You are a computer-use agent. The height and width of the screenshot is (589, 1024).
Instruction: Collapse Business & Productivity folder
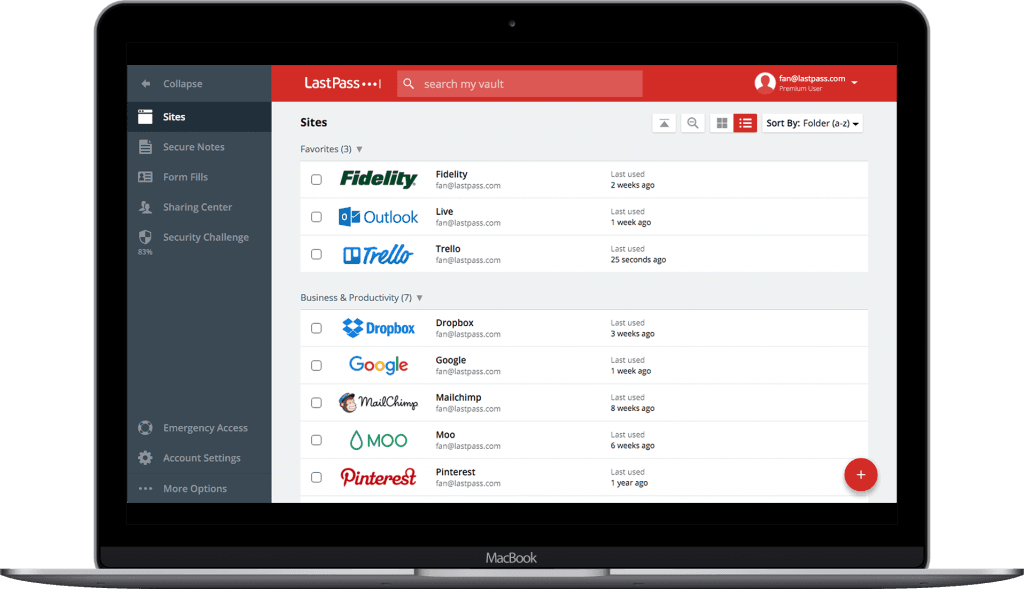pyautogui.click(x=419, y=298)
